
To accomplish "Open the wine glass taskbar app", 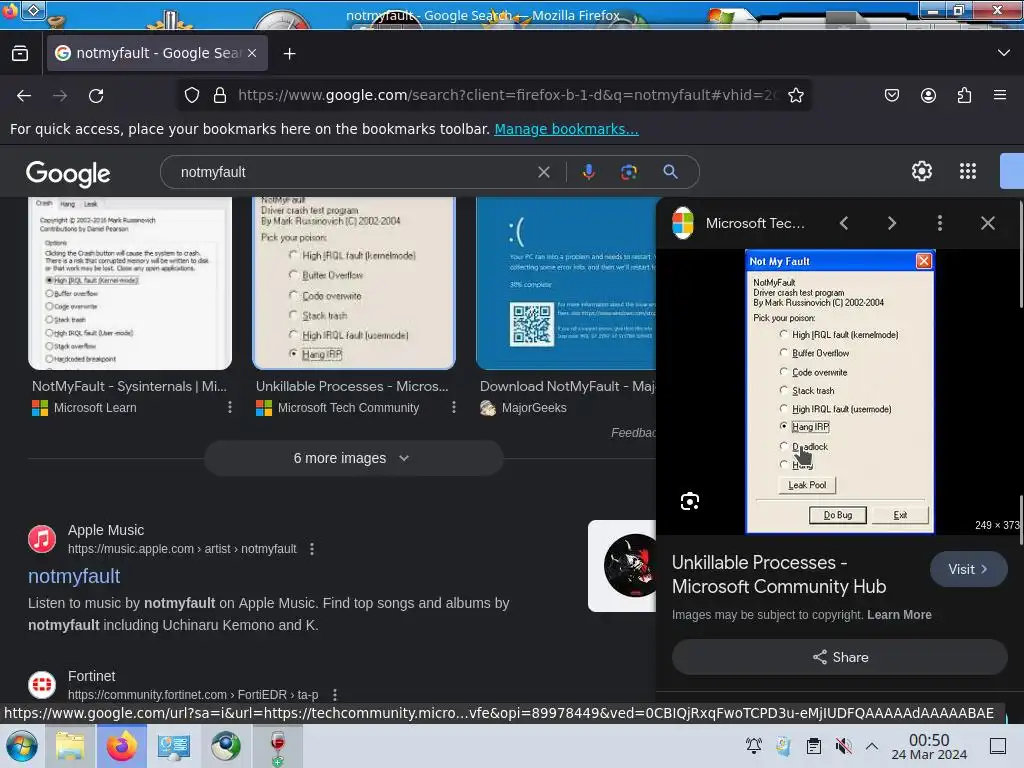I will click(x=278, y=747).
